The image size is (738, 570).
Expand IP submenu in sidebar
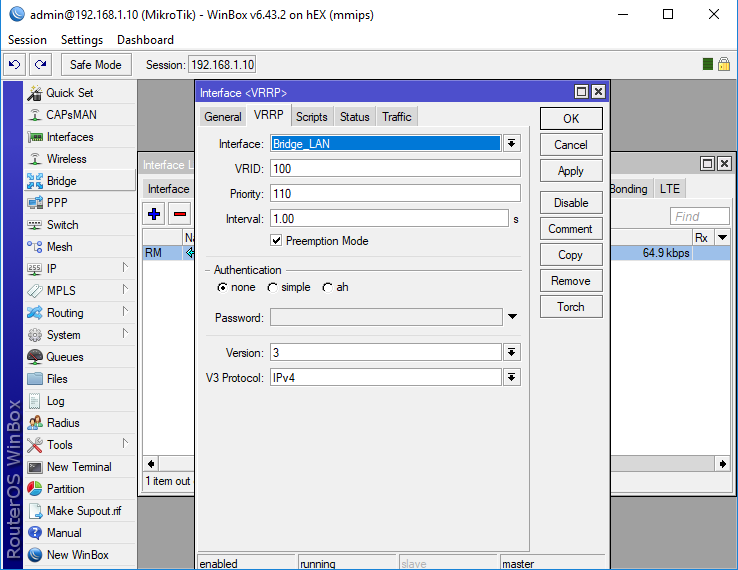pyautogui.click(x=125, y=267)
